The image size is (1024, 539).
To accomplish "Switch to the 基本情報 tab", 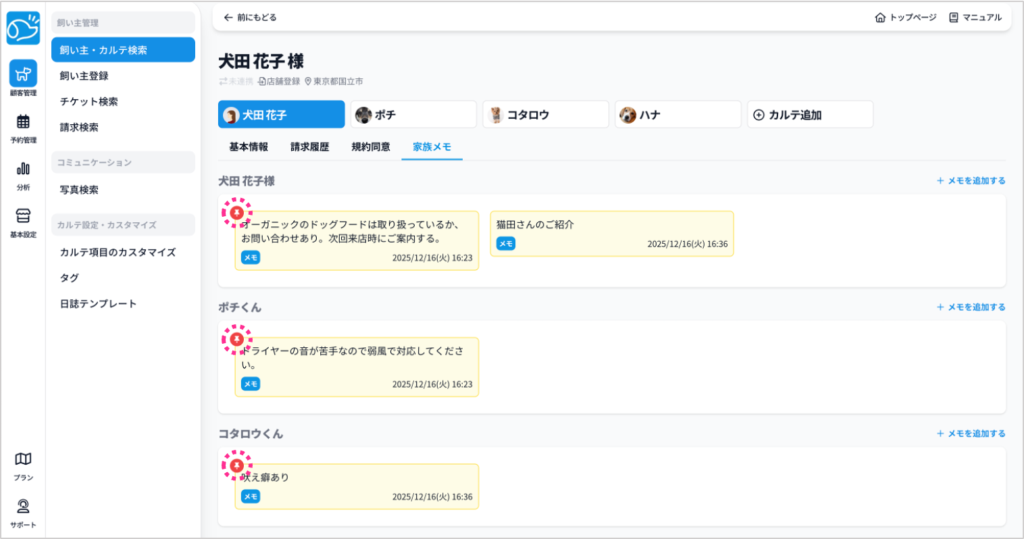I will (248, 147).
